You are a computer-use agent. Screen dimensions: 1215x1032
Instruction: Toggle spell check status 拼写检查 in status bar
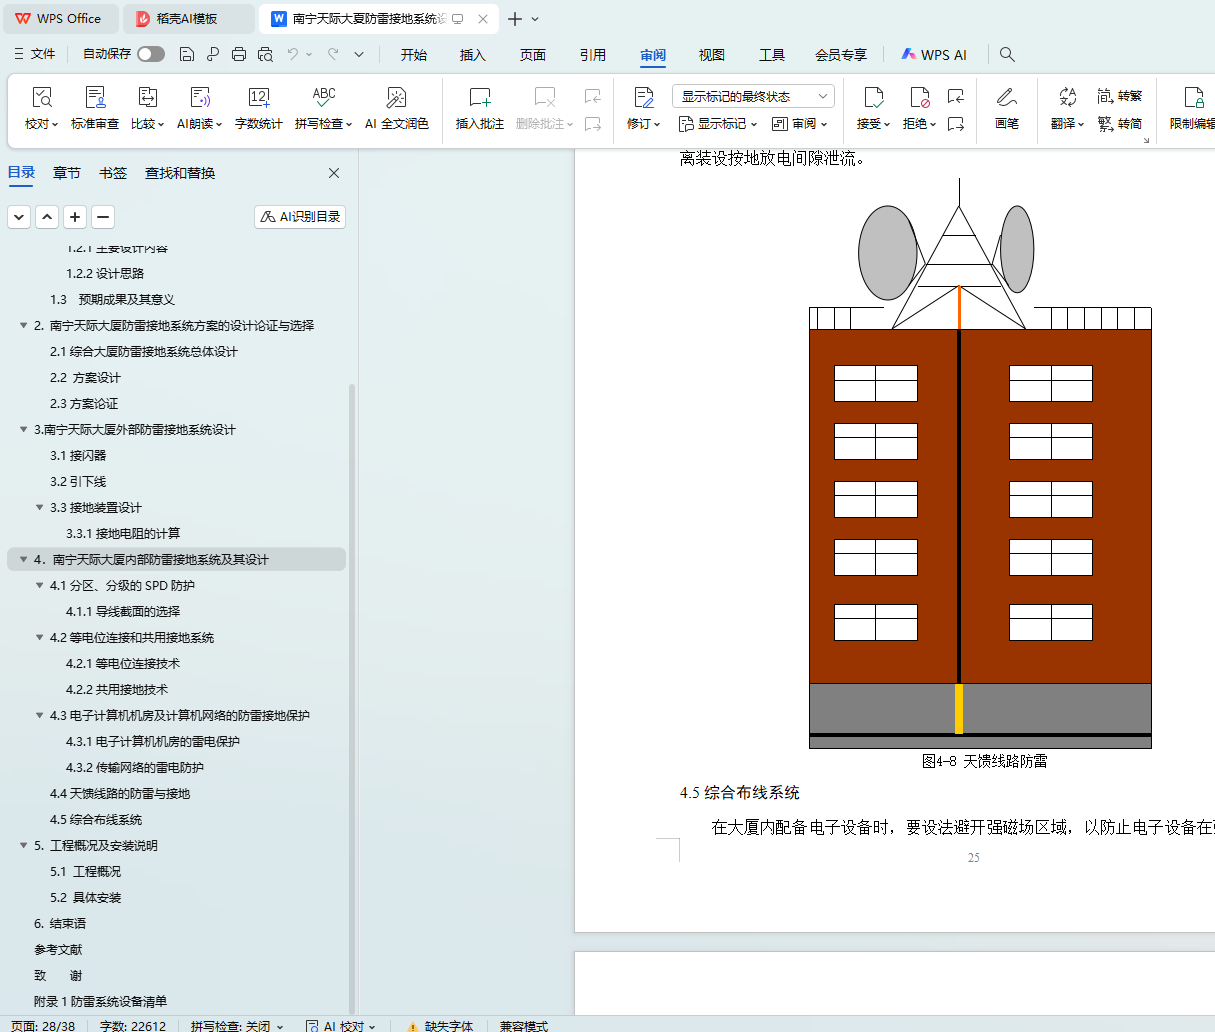236,1026
